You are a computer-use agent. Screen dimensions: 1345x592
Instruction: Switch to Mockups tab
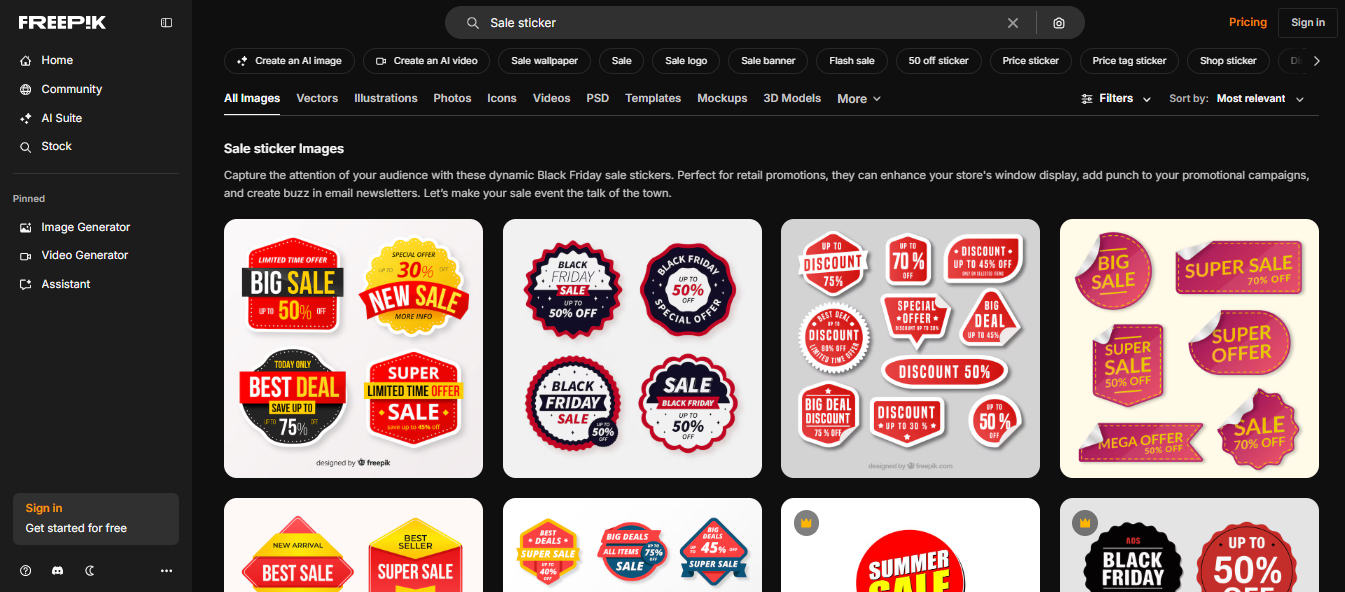point(722,98)
